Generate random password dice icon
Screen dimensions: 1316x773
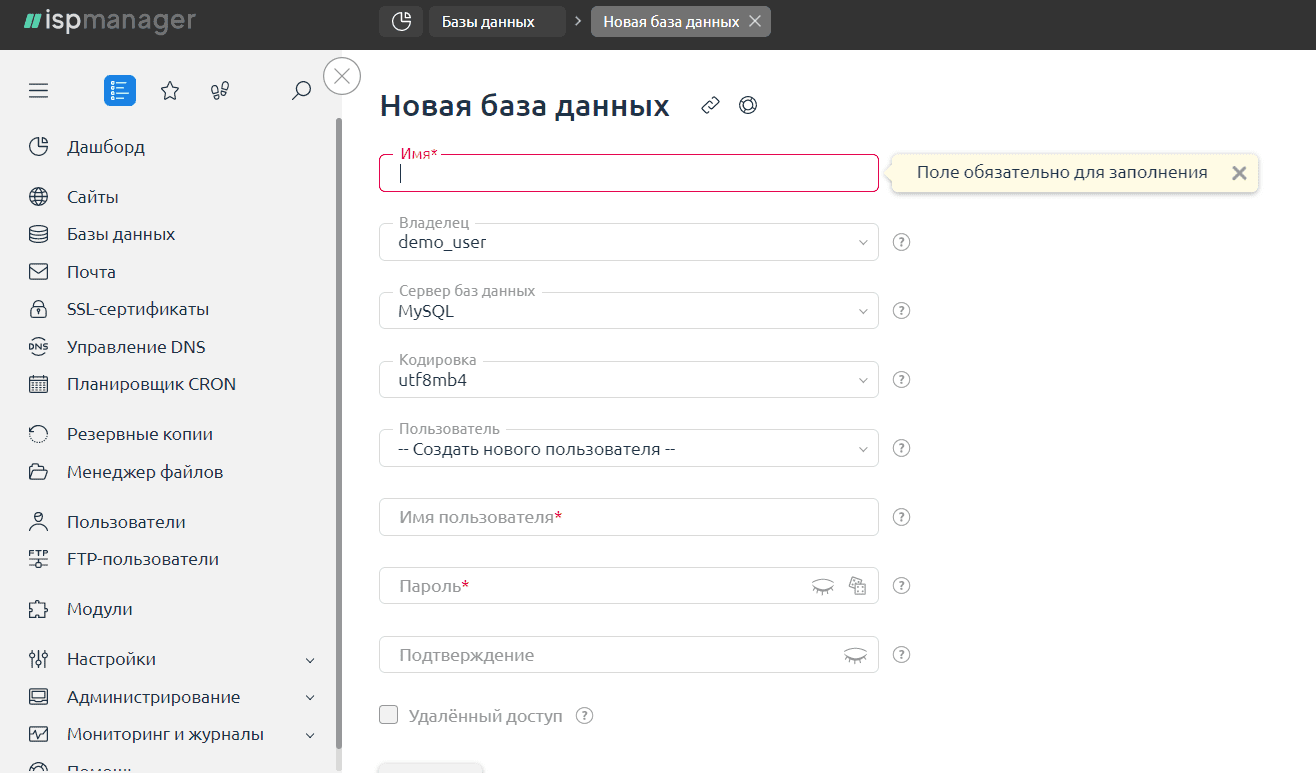857,586
